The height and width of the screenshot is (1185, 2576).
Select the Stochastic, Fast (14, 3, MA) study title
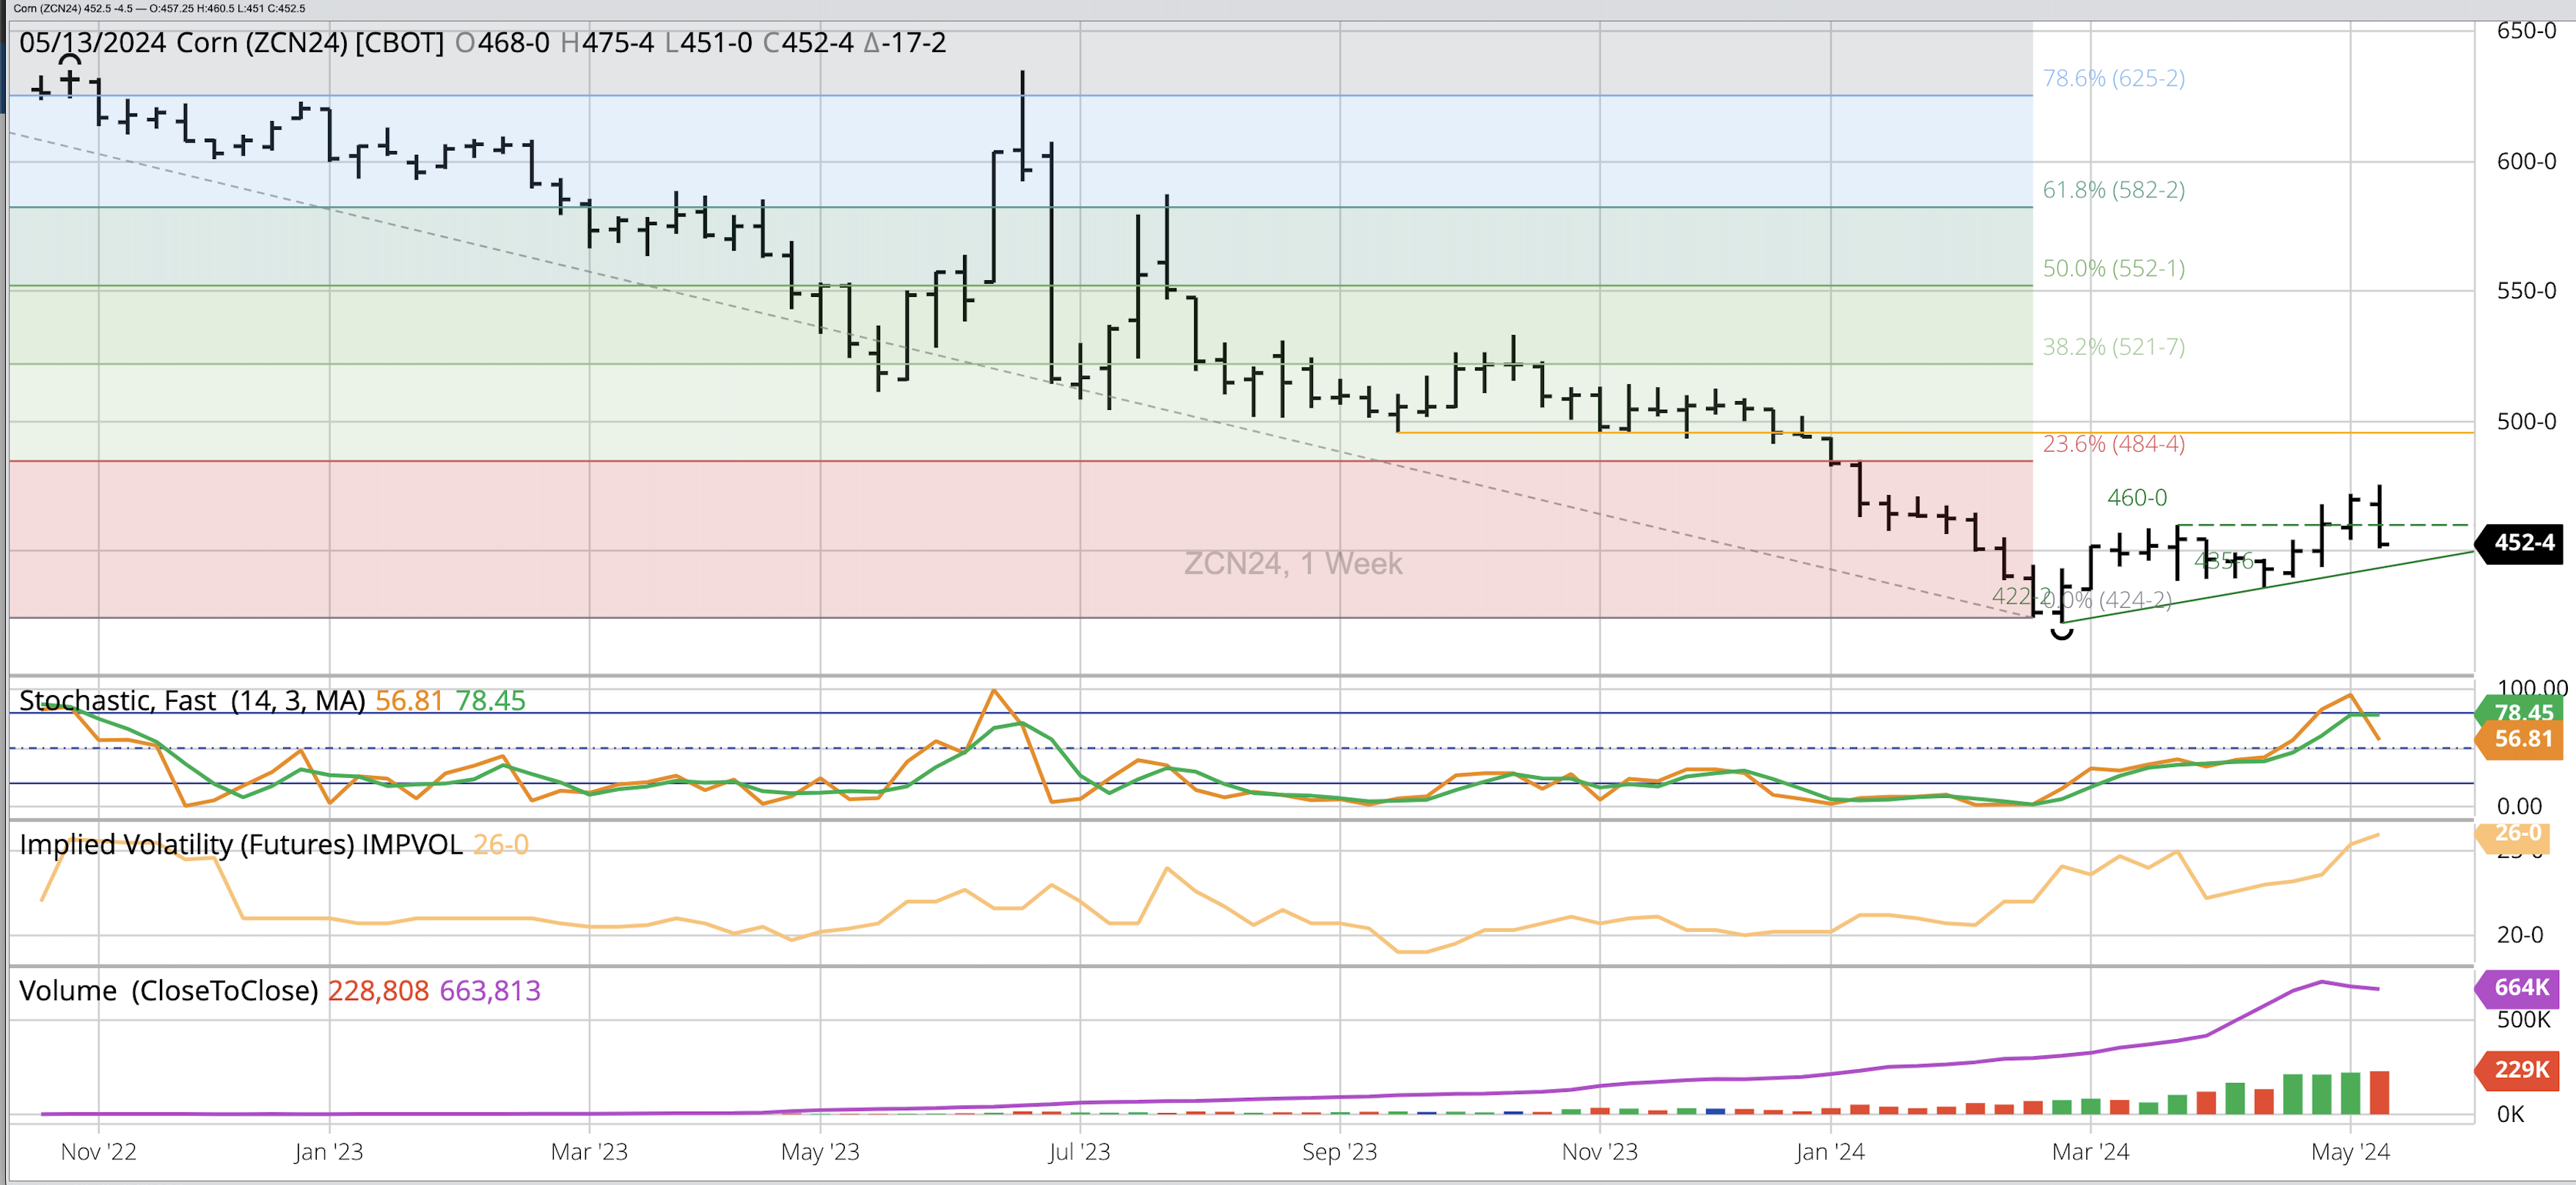click(x=192, y=700)
